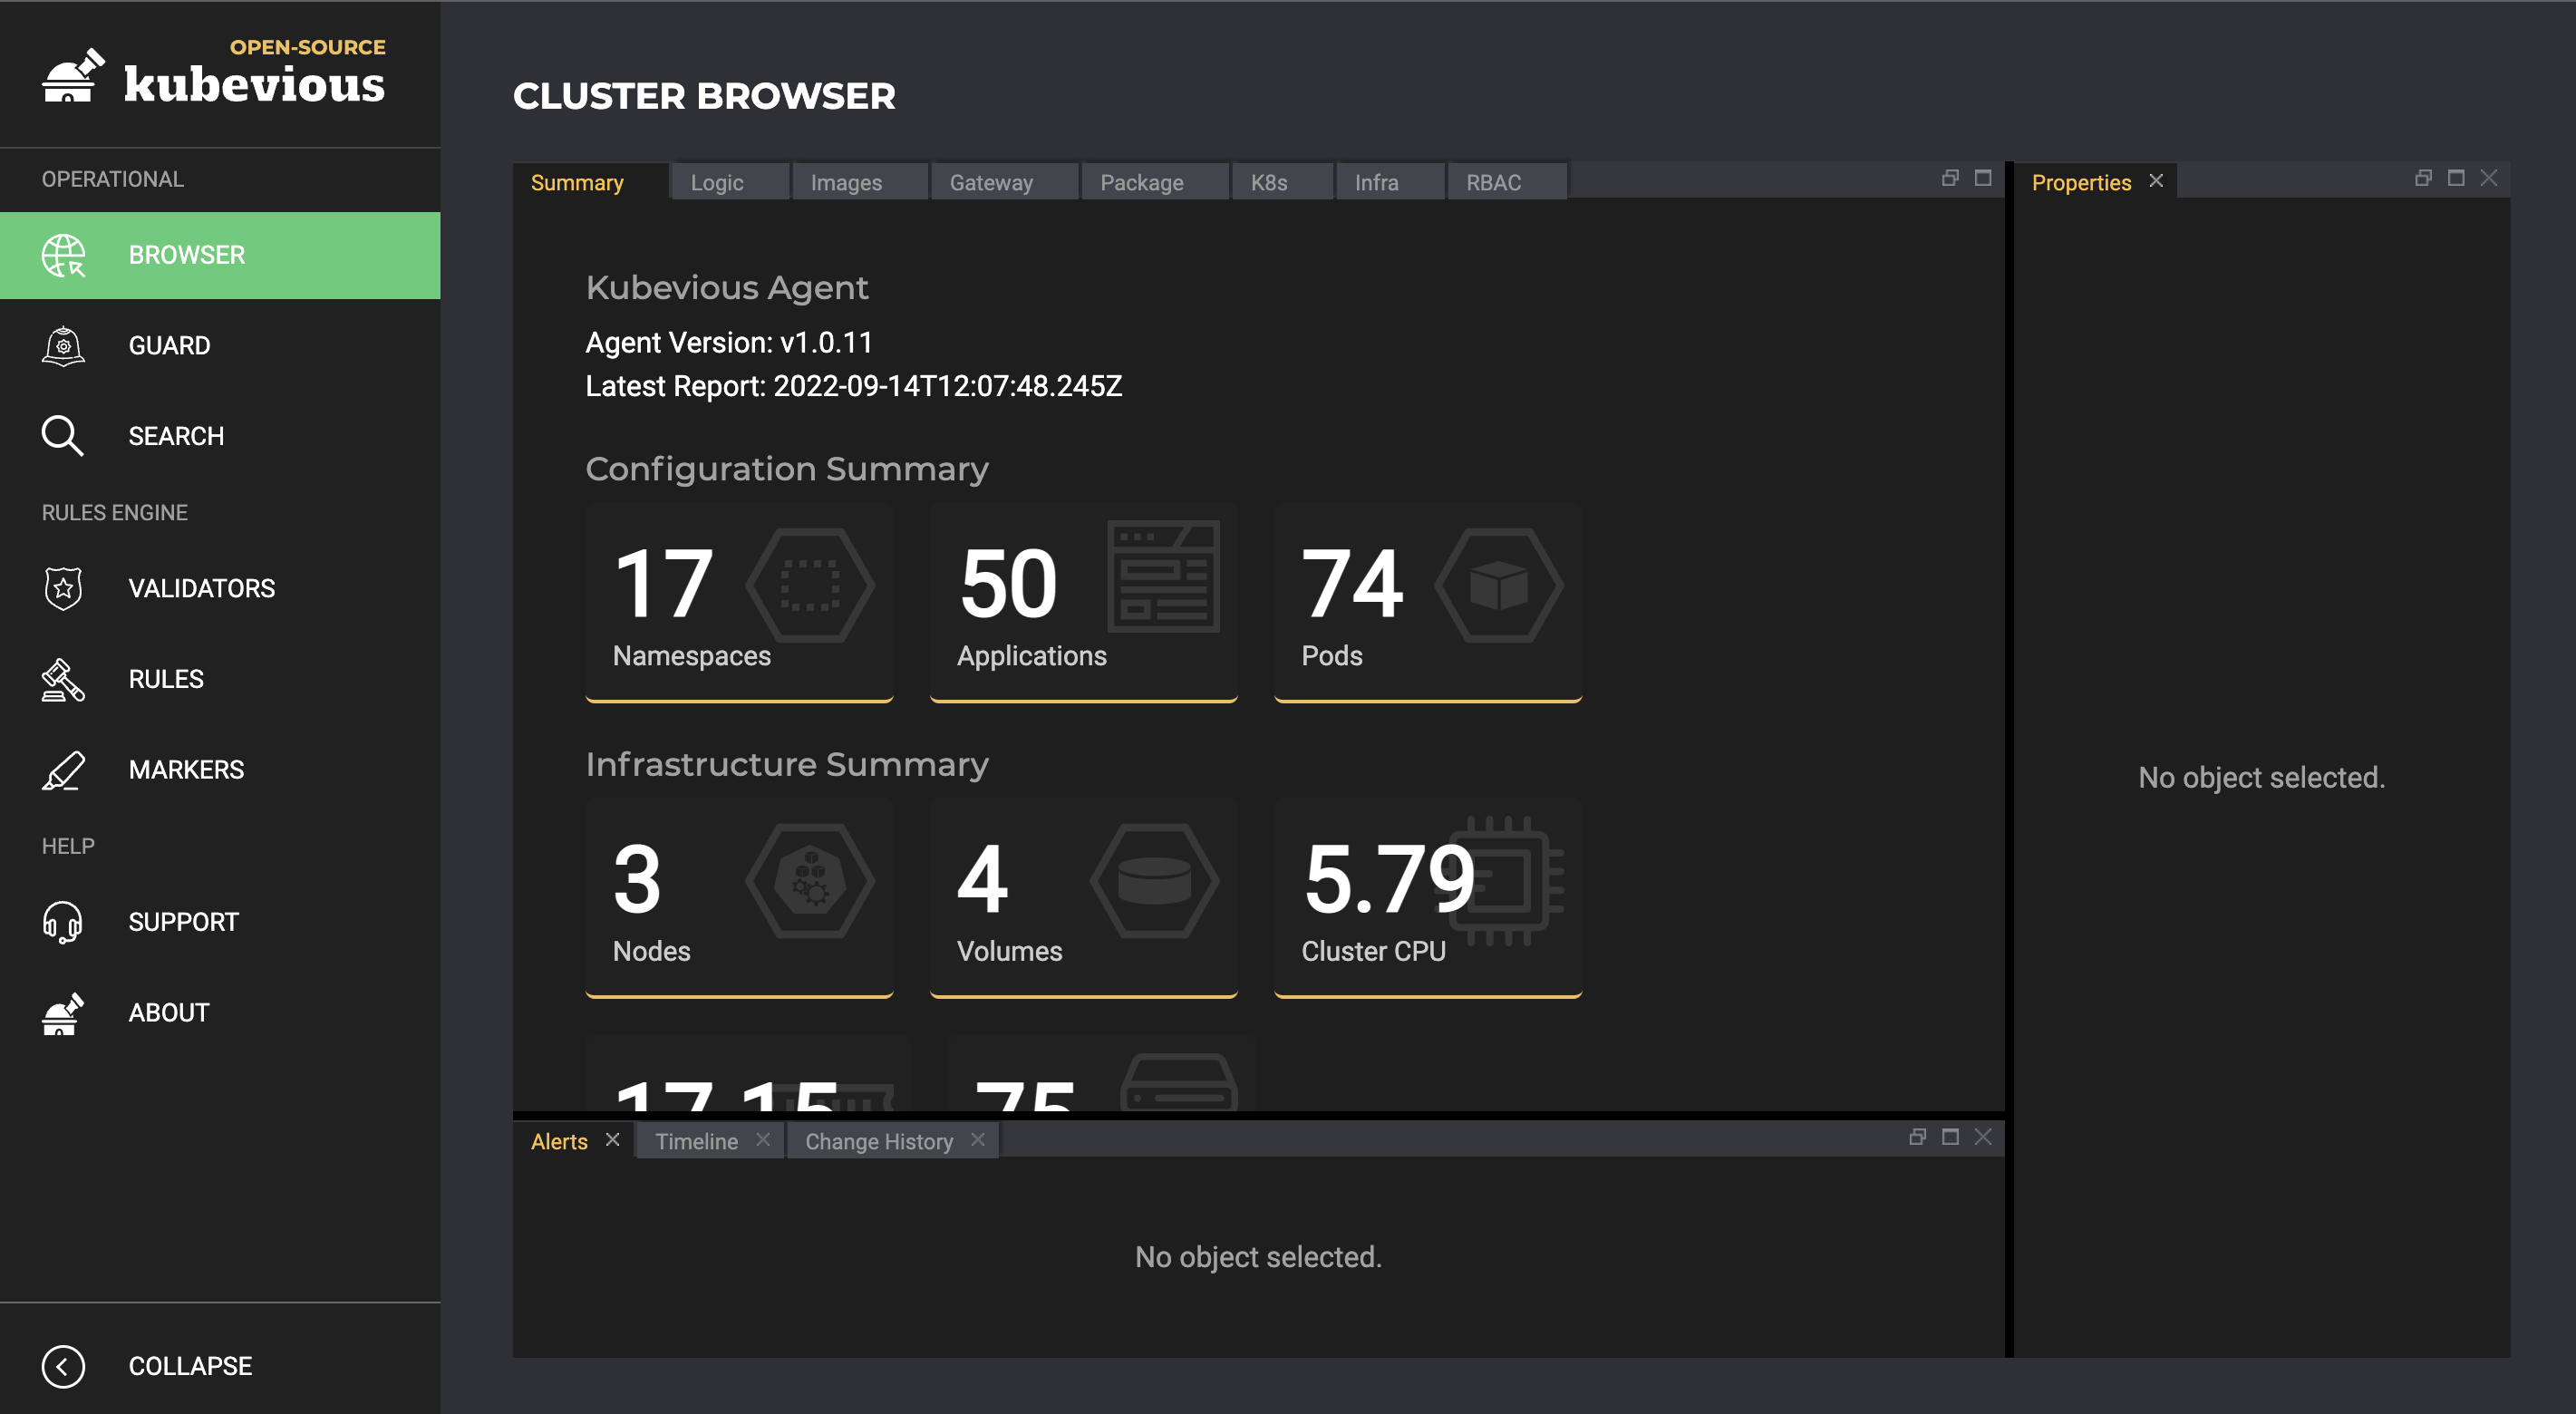Open SUPPORT from the sidebar
Image resolution: width=2576 pixels, height=1414 pixels.
point(220,922)
